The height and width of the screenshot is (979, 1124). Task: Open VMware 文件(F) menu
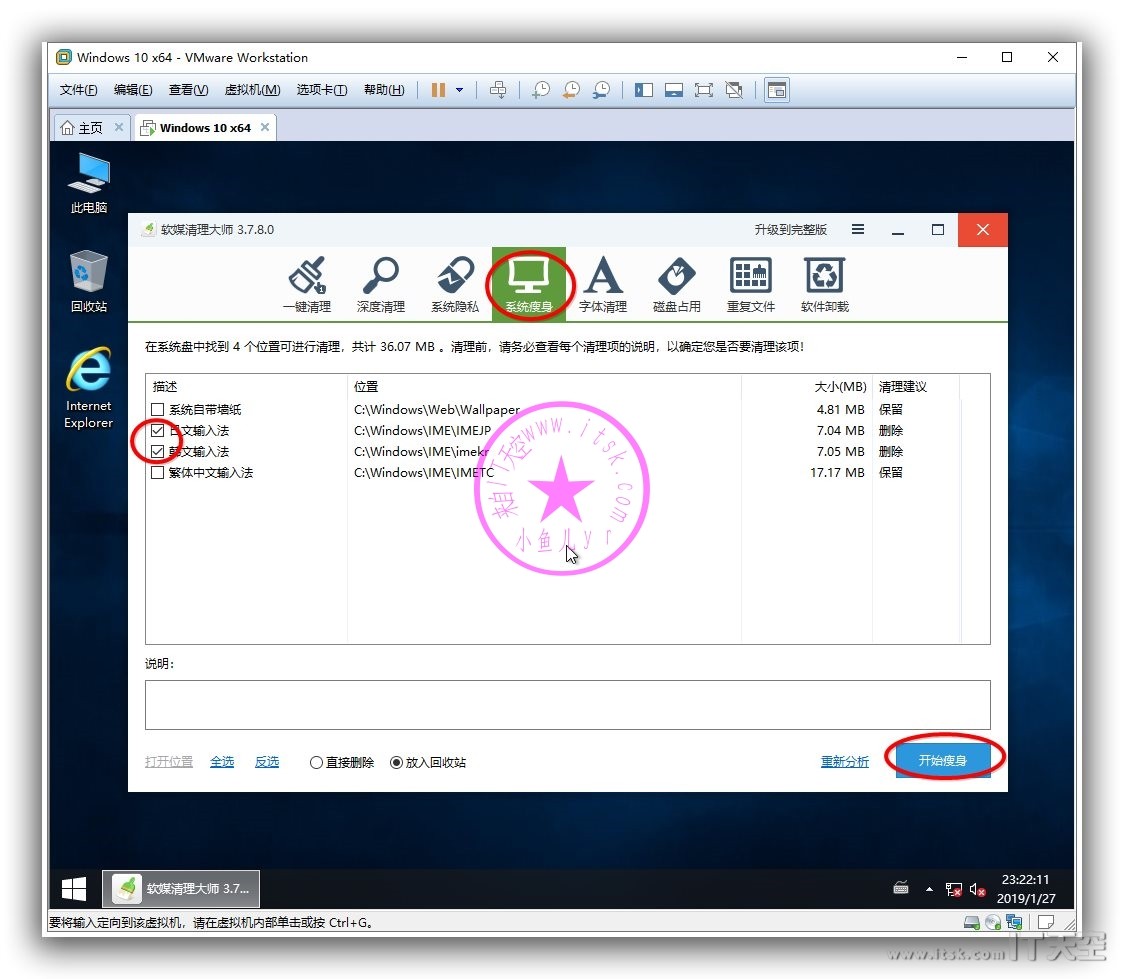click(x=78, y=90)
